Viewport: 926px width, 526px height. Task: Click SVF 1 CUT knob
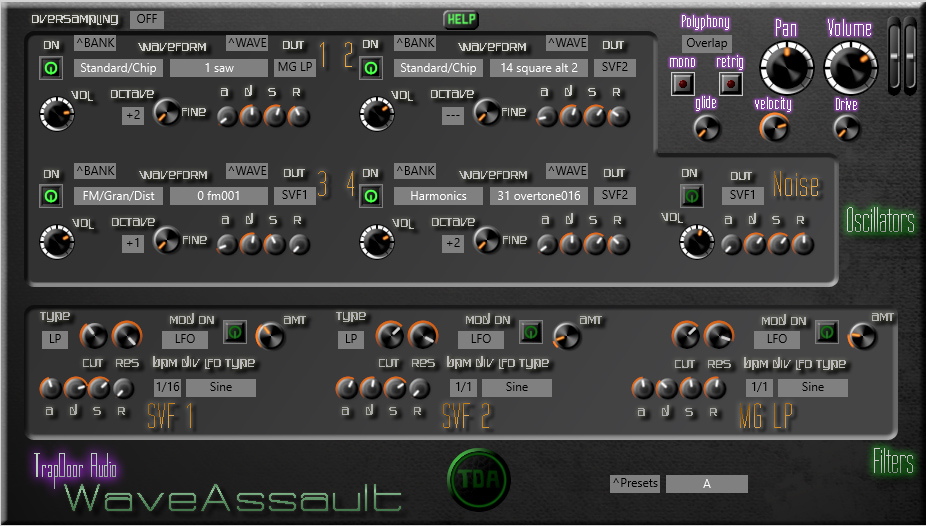point(93,336)
